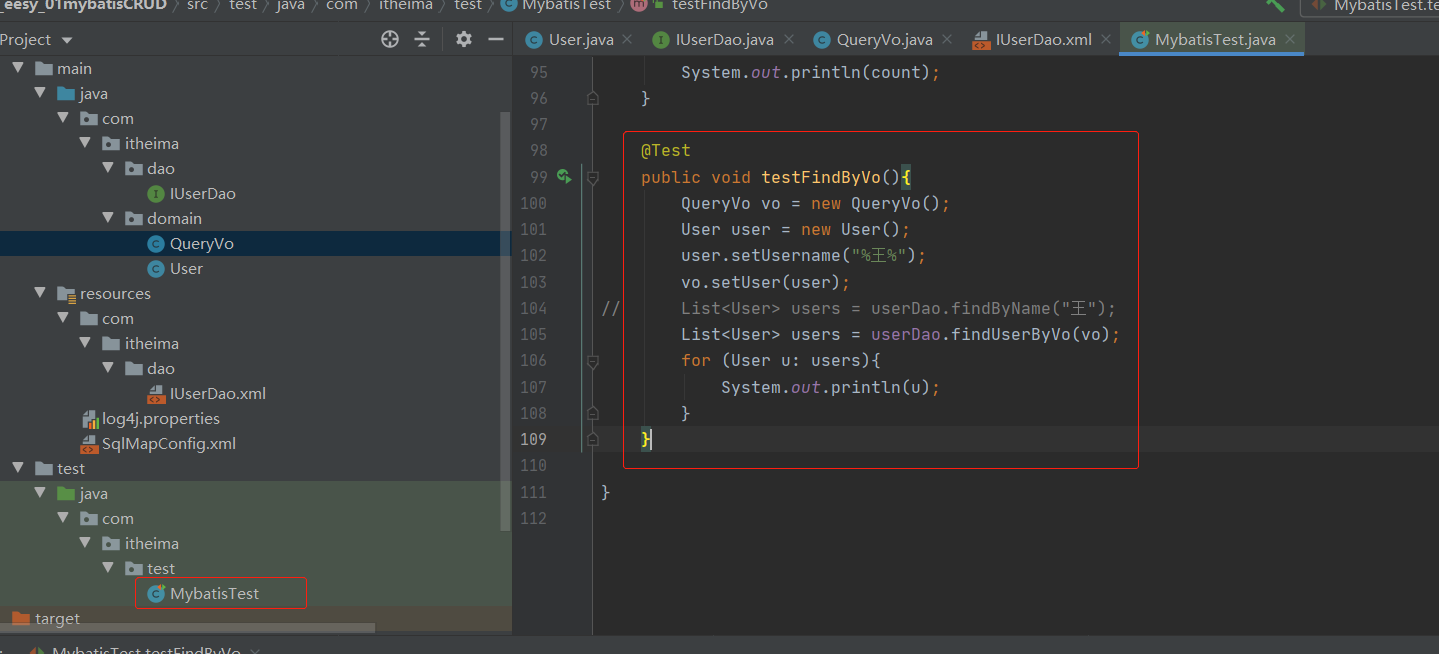Select the MybatisTest.java tab

click(x=1214, y=39)
